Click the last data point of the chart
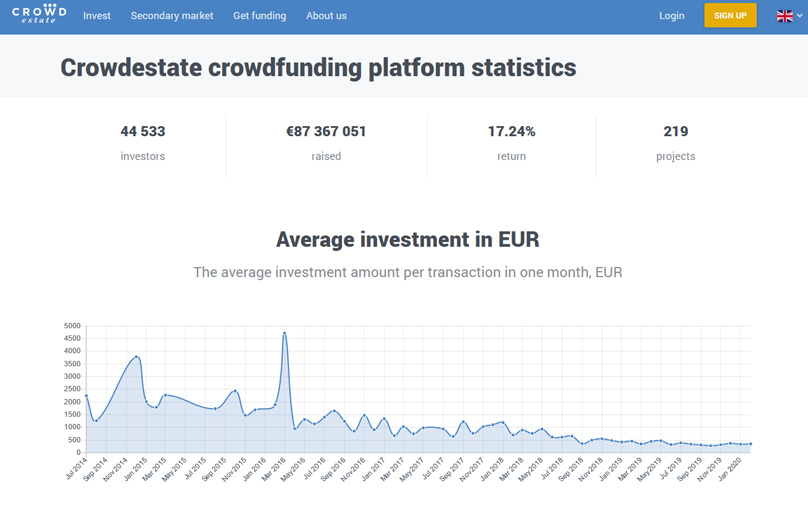The height and width of the screenshot is (520, 808). (750, 444)
